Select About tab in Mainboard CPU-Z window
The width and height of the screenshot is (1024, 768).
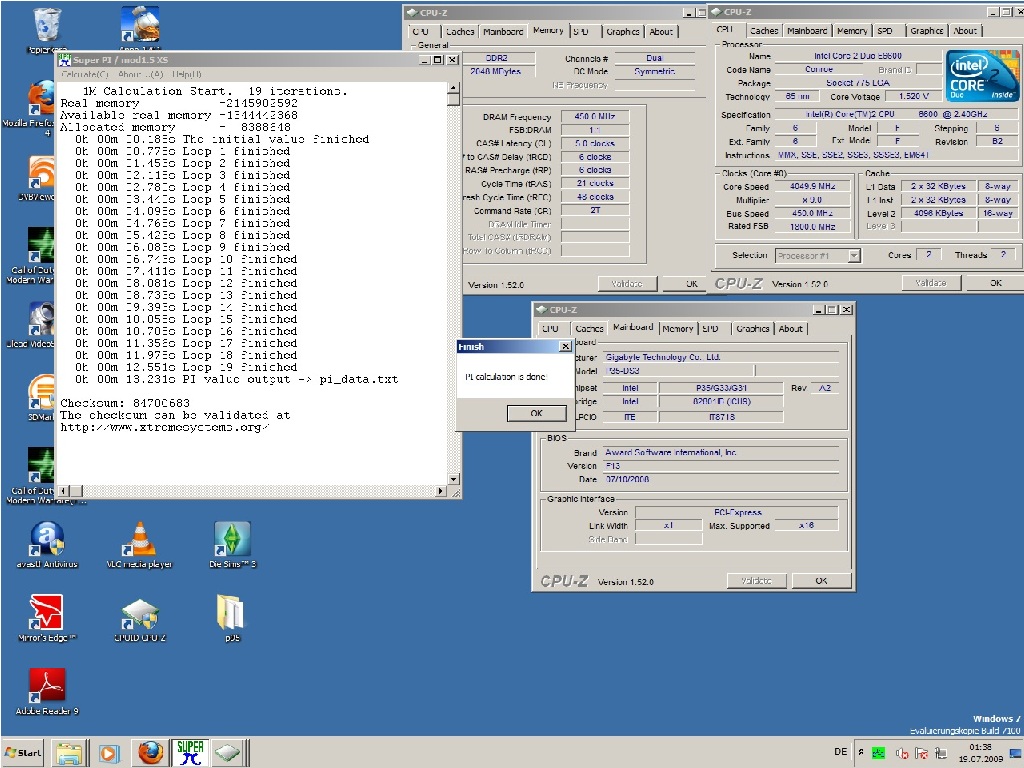pyautogui.click(x=791, y=328)
